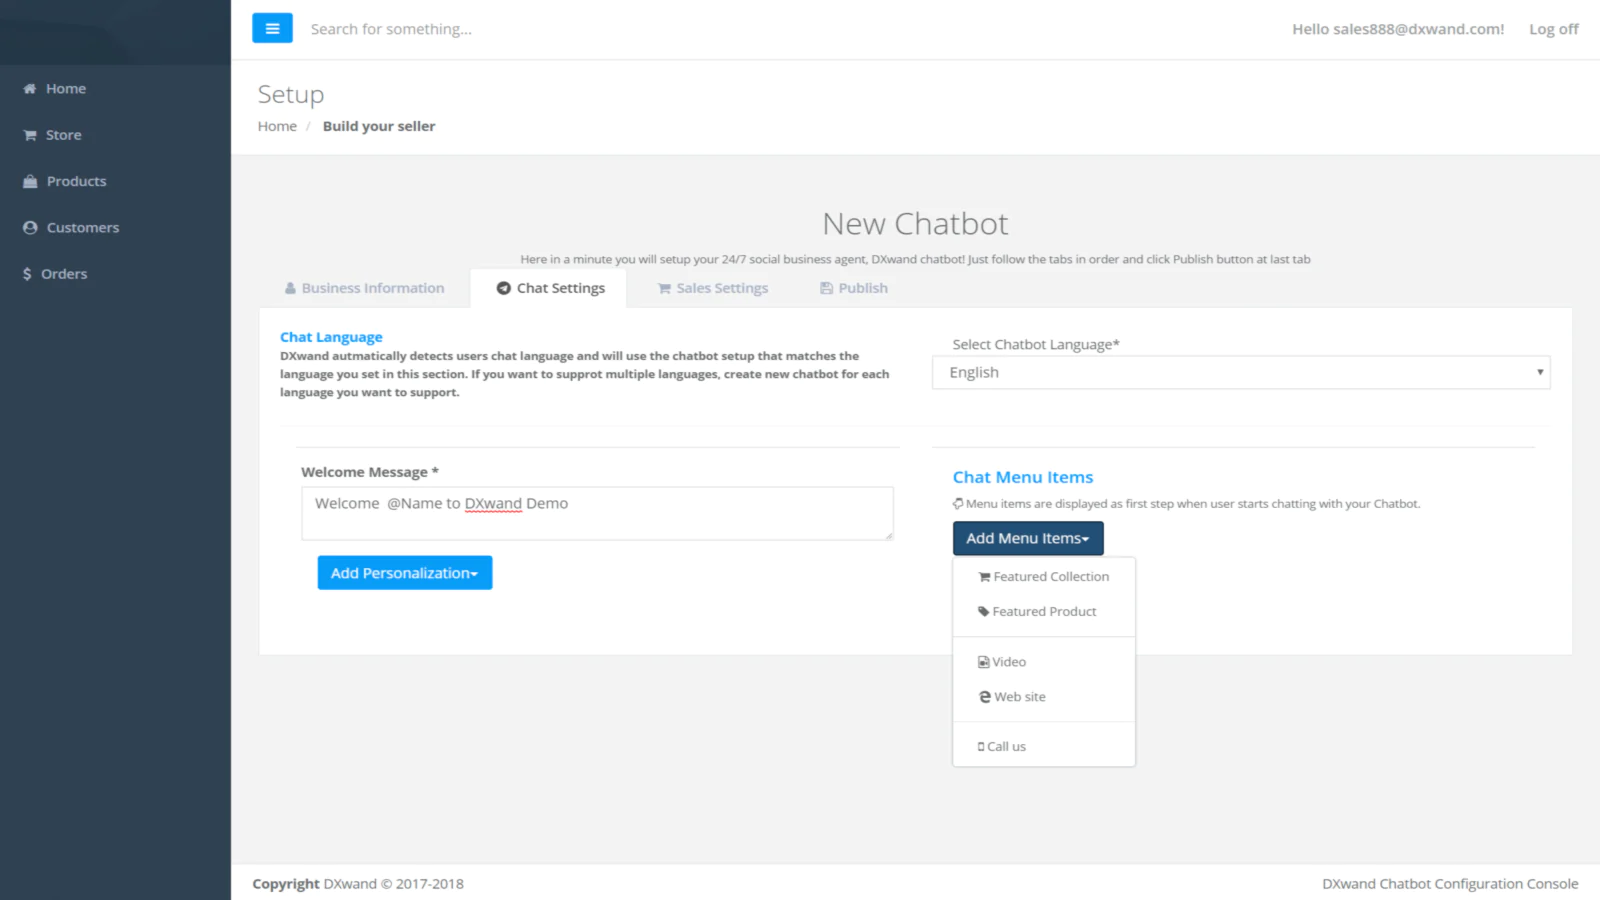Click the Chat Menu Items heading

[x=1023, y=477]
